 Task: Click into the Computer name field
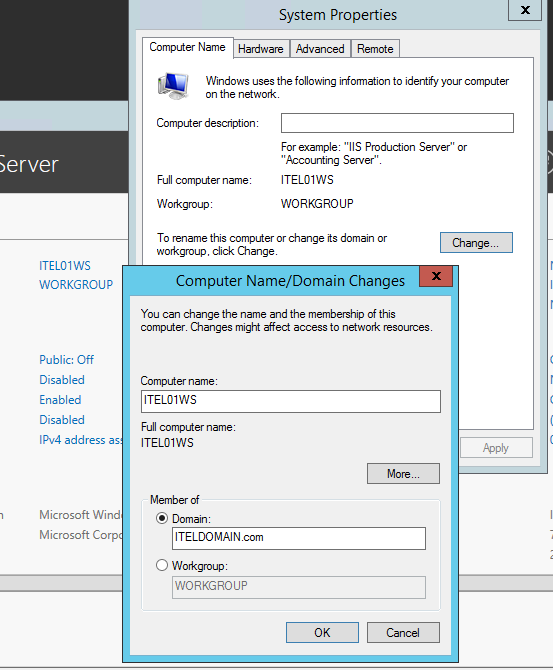pos(291,401)
